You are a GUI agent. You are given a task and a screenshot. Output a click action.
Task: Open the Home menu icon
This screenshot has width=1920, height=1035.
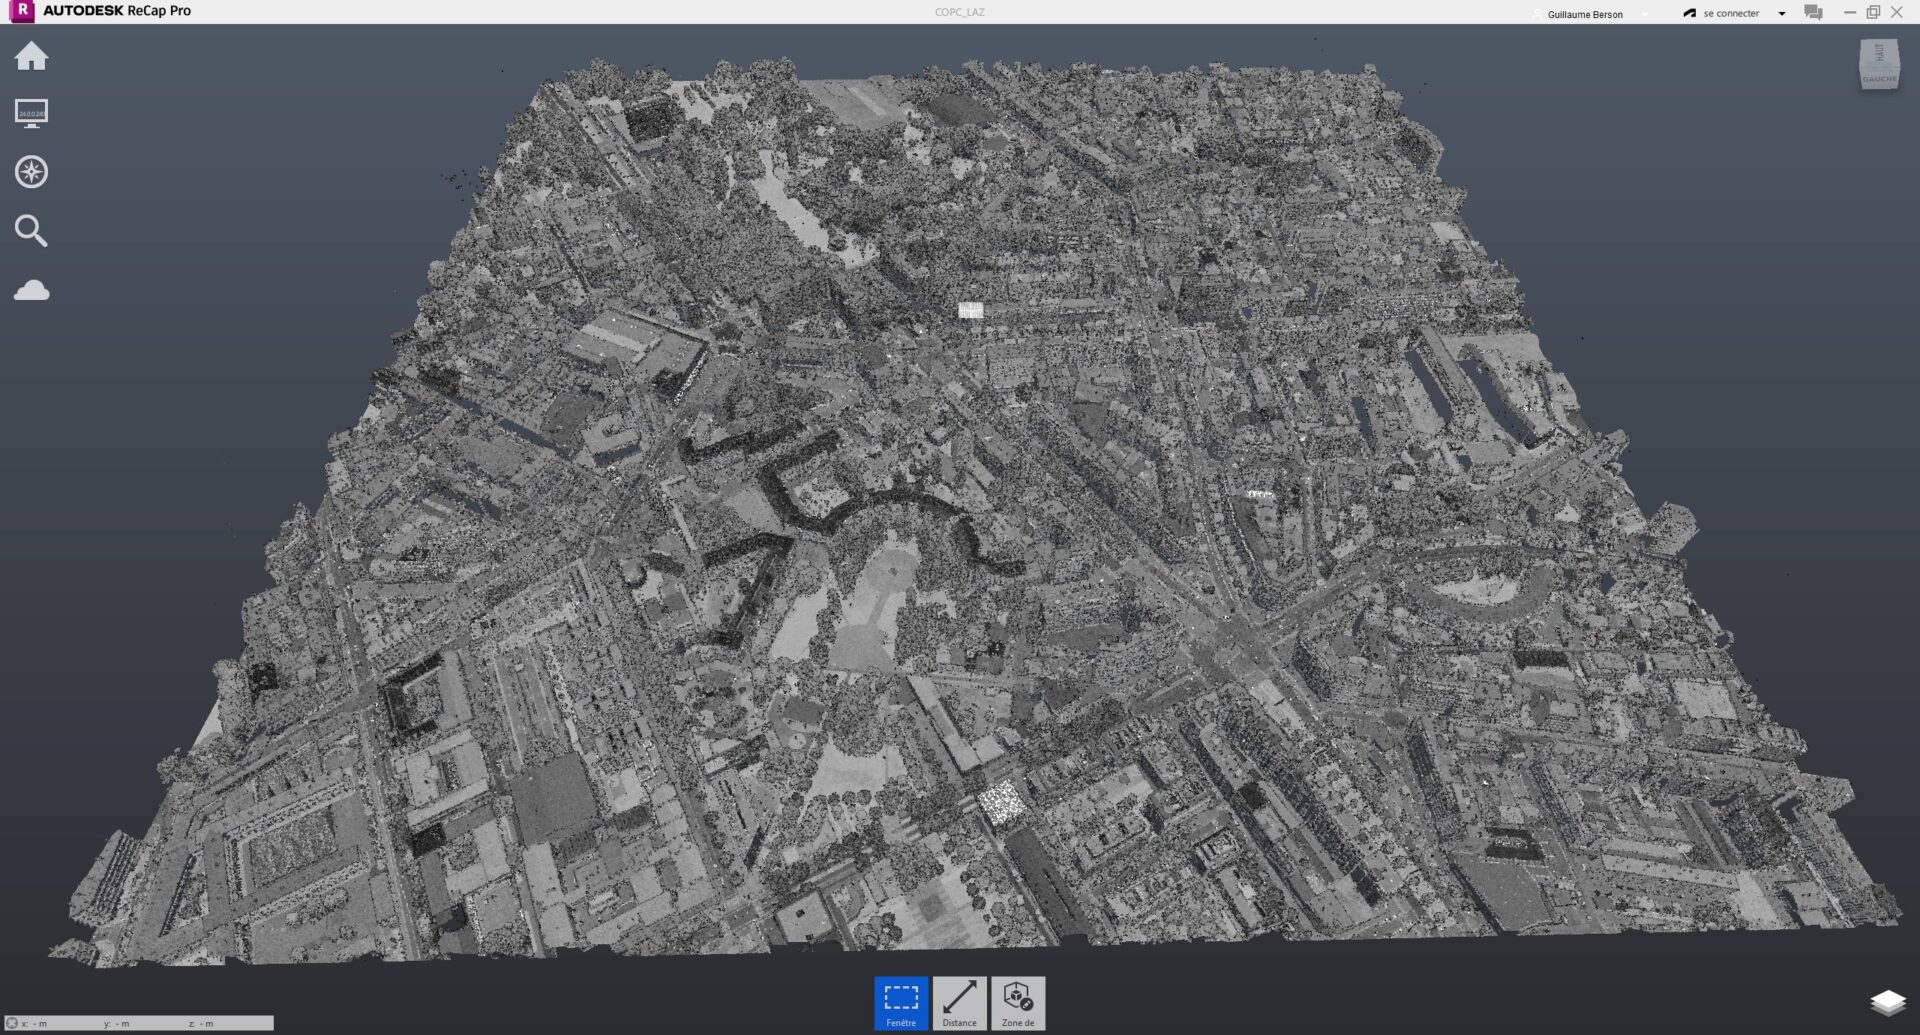31,56
